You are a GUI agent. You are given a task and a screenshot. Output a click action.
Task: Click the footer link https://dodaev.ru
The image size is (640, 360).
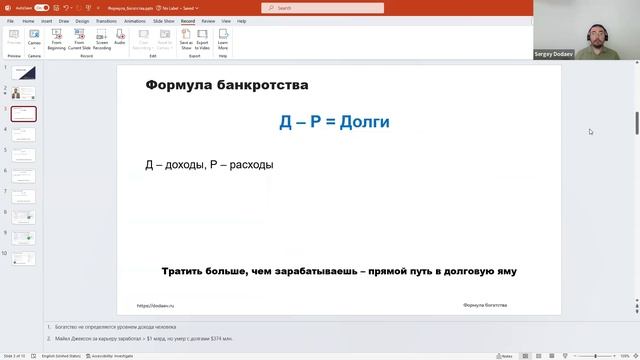click(x=156, y=306)
